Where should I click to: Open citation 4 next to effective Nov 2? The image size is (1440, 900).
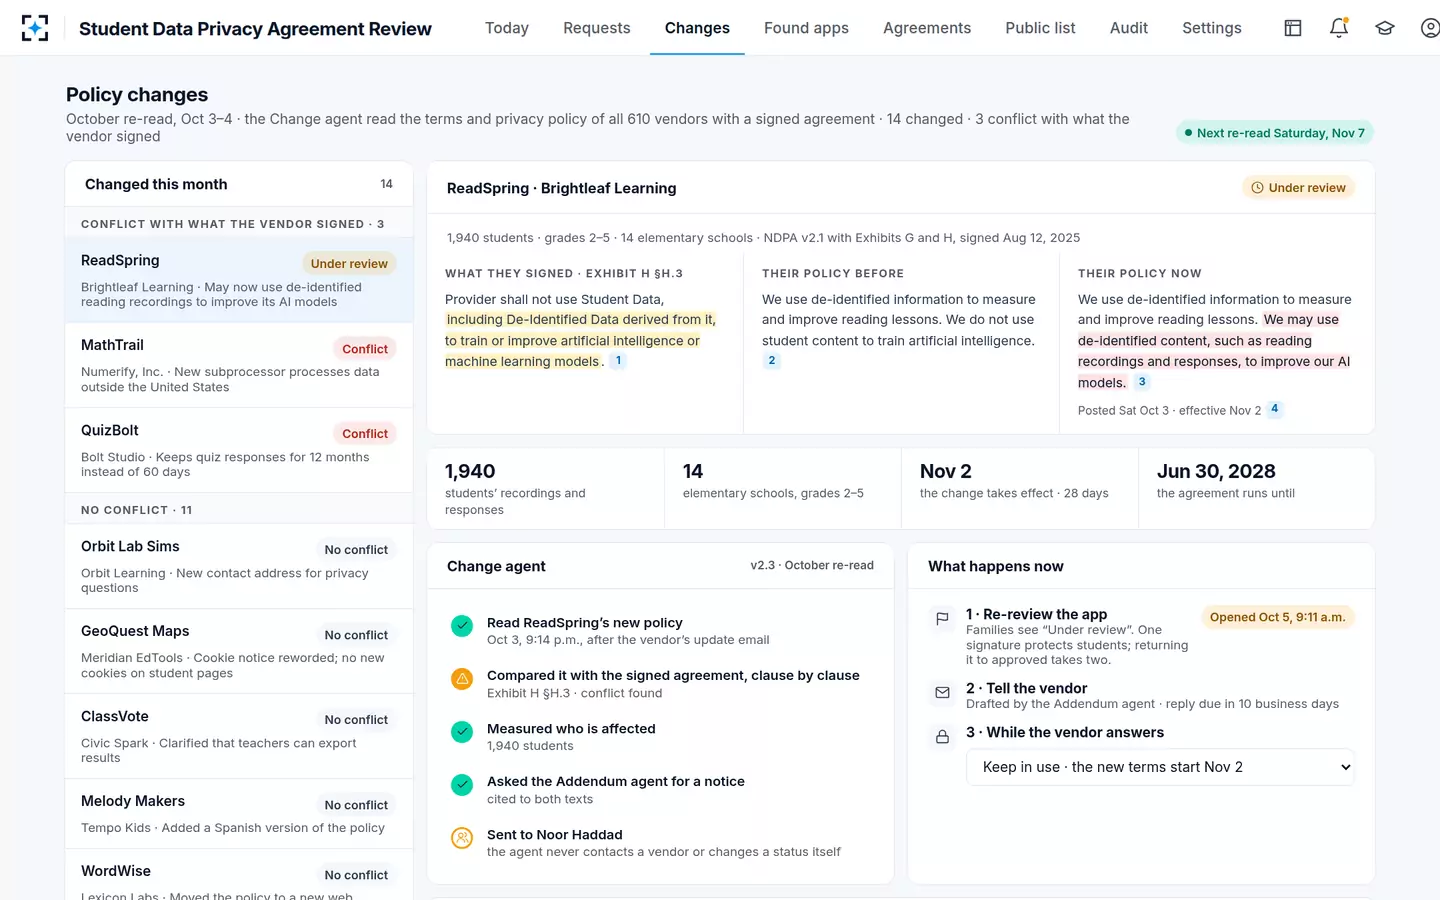[x=1274, y=409]
